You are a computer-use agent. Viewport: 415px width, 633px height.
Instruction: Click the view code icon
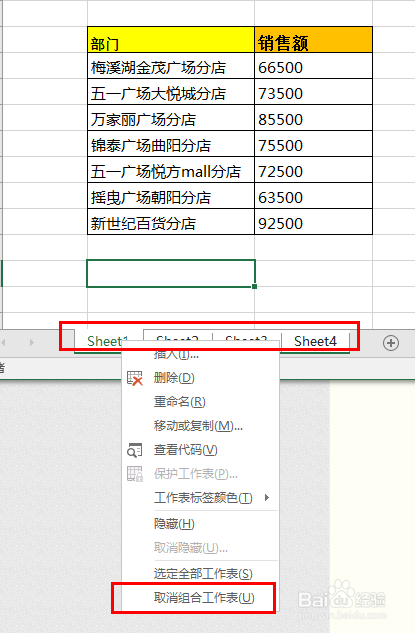(135, 450)
